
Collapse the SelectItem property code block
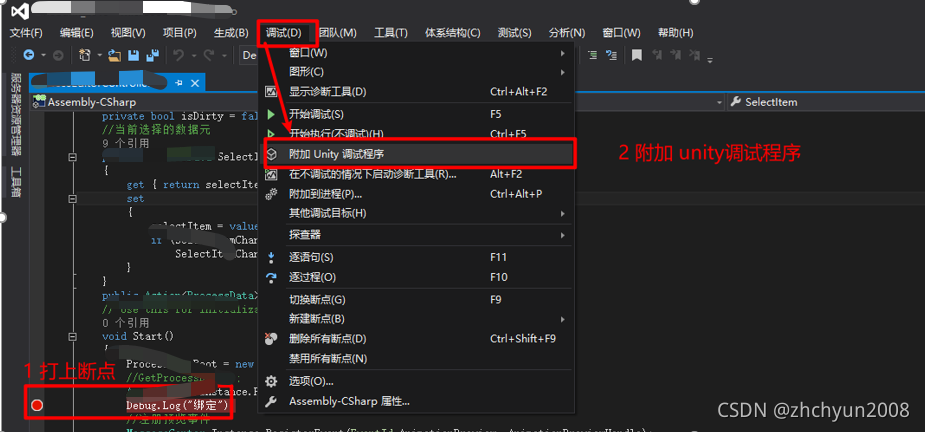pos(73,157)
